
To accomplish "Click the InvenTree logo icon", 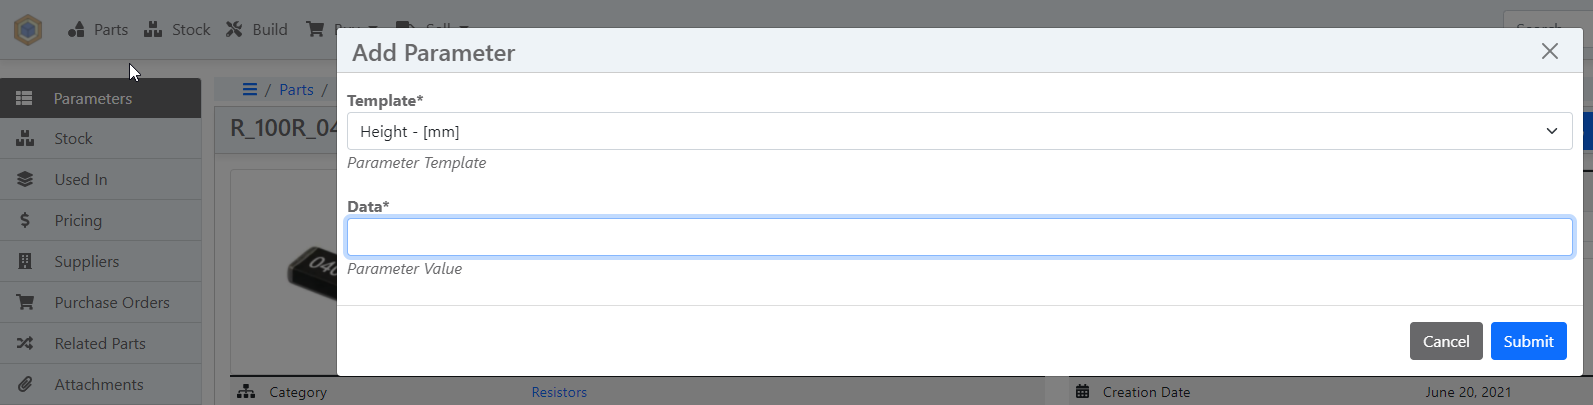I will pyautogui.click(x=28, y=30).
